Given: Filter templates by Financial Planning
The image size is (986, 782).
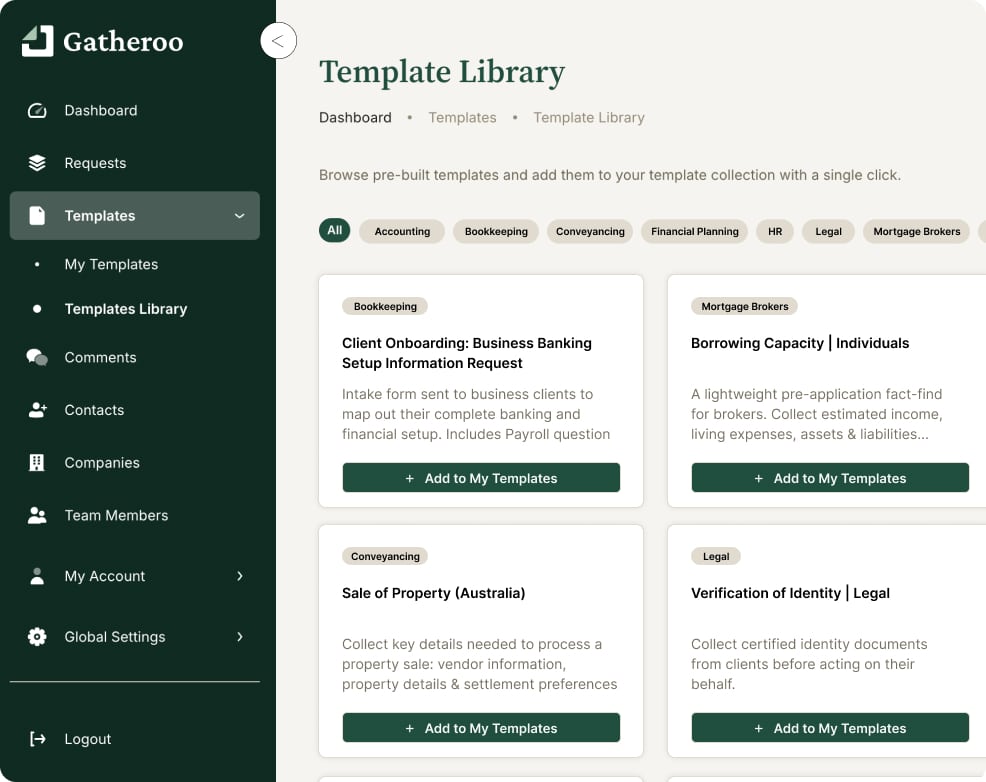Looking at the screenshot, I should [x=695, y=231].
